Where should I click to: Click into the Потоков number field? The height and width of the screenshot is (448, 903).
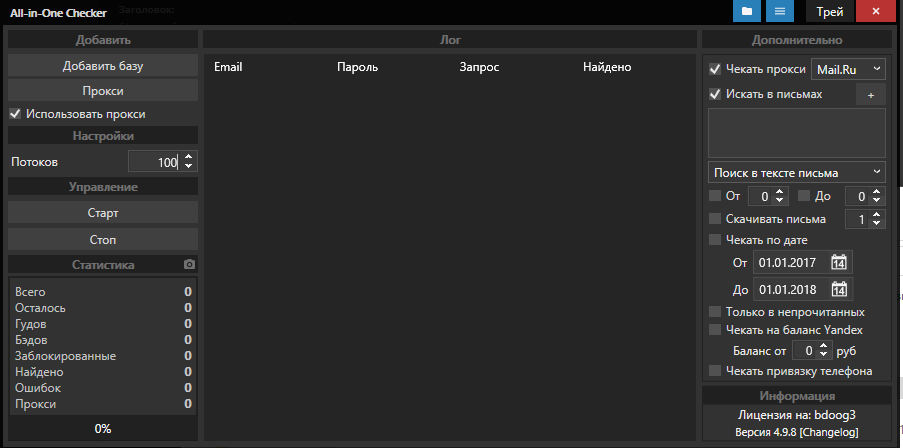[x=154, y=162]
